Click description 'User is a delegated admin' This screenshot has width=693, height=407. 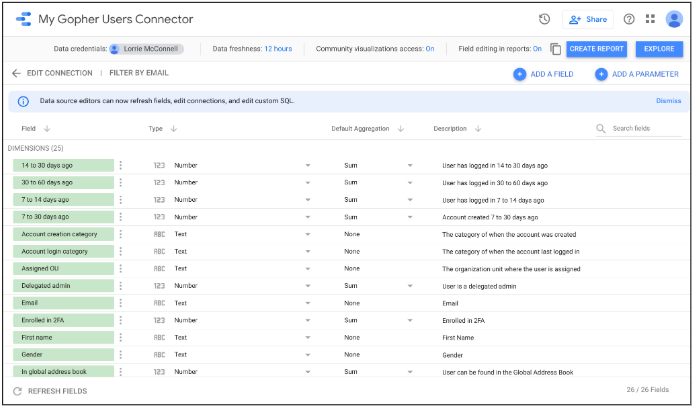479,286
